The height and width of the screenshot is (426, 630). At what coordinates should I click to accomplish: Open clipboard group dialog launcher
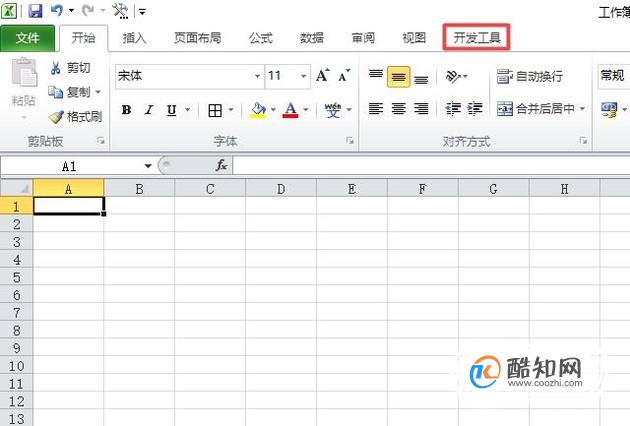click(x=101, y=141)
